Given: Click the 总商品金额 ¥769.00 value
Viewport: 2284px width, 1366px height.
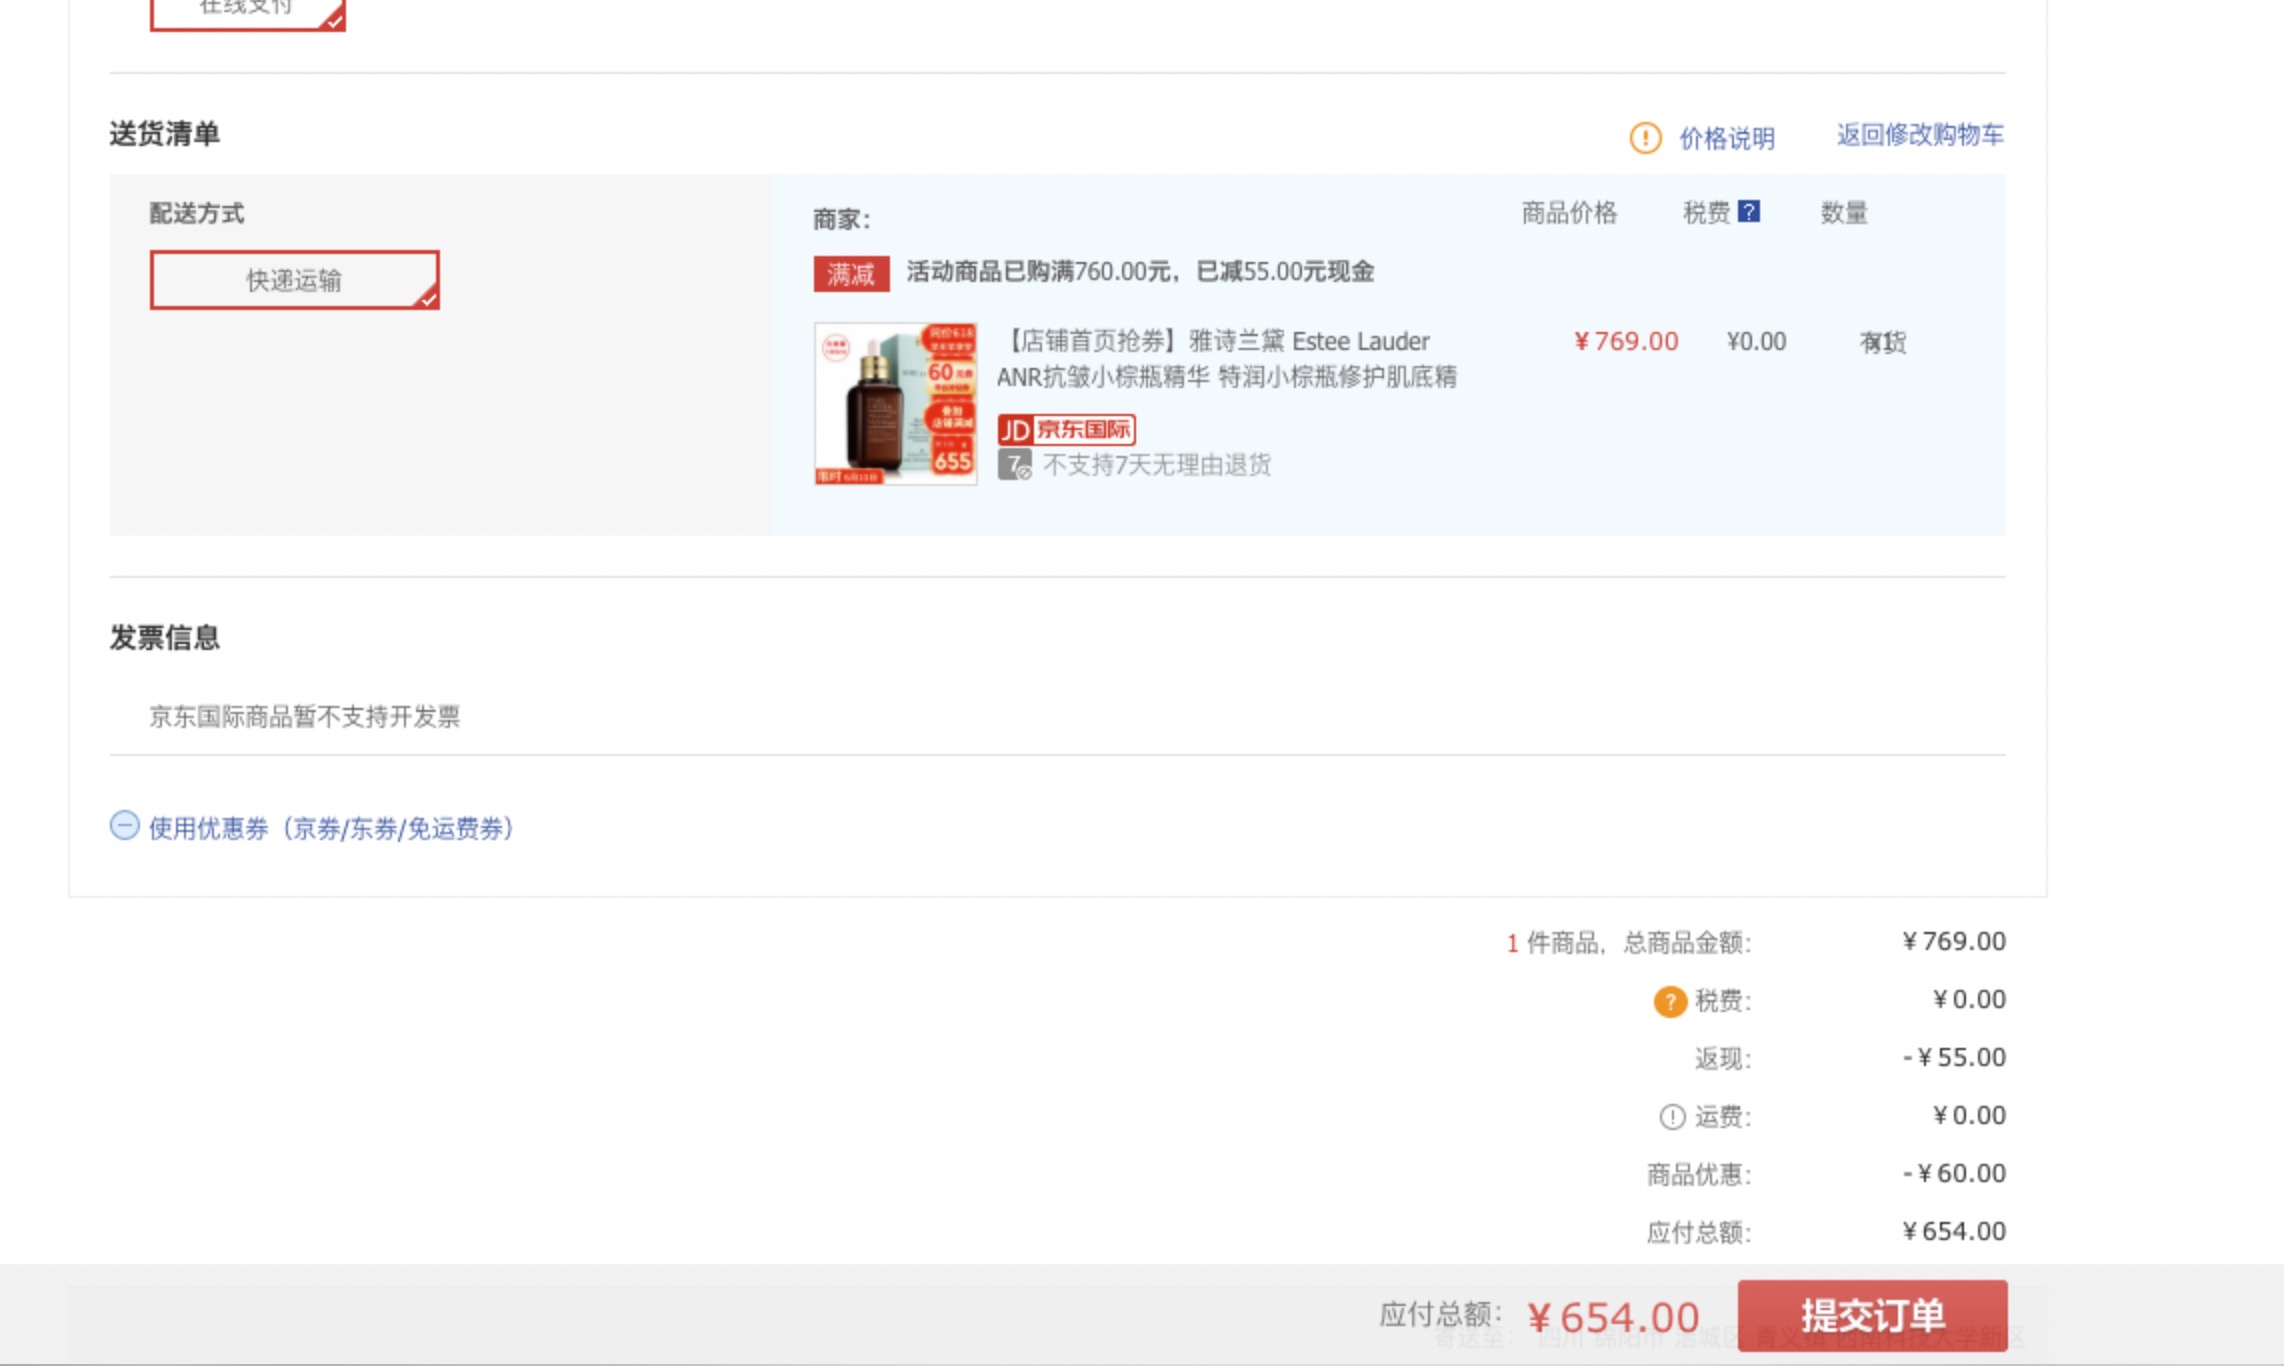Looking at the screenshot, I should (x=1954, y=942).
